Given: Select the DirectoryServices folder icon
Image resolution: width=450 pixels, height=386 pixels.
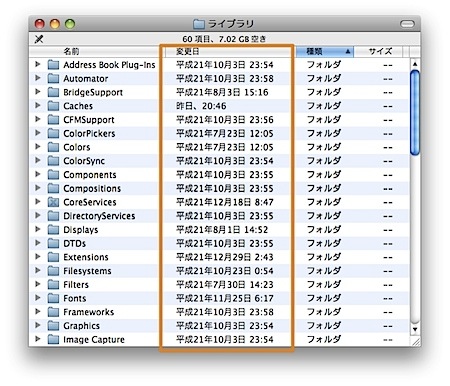Looking at the screenshot, I should [53, 216].
